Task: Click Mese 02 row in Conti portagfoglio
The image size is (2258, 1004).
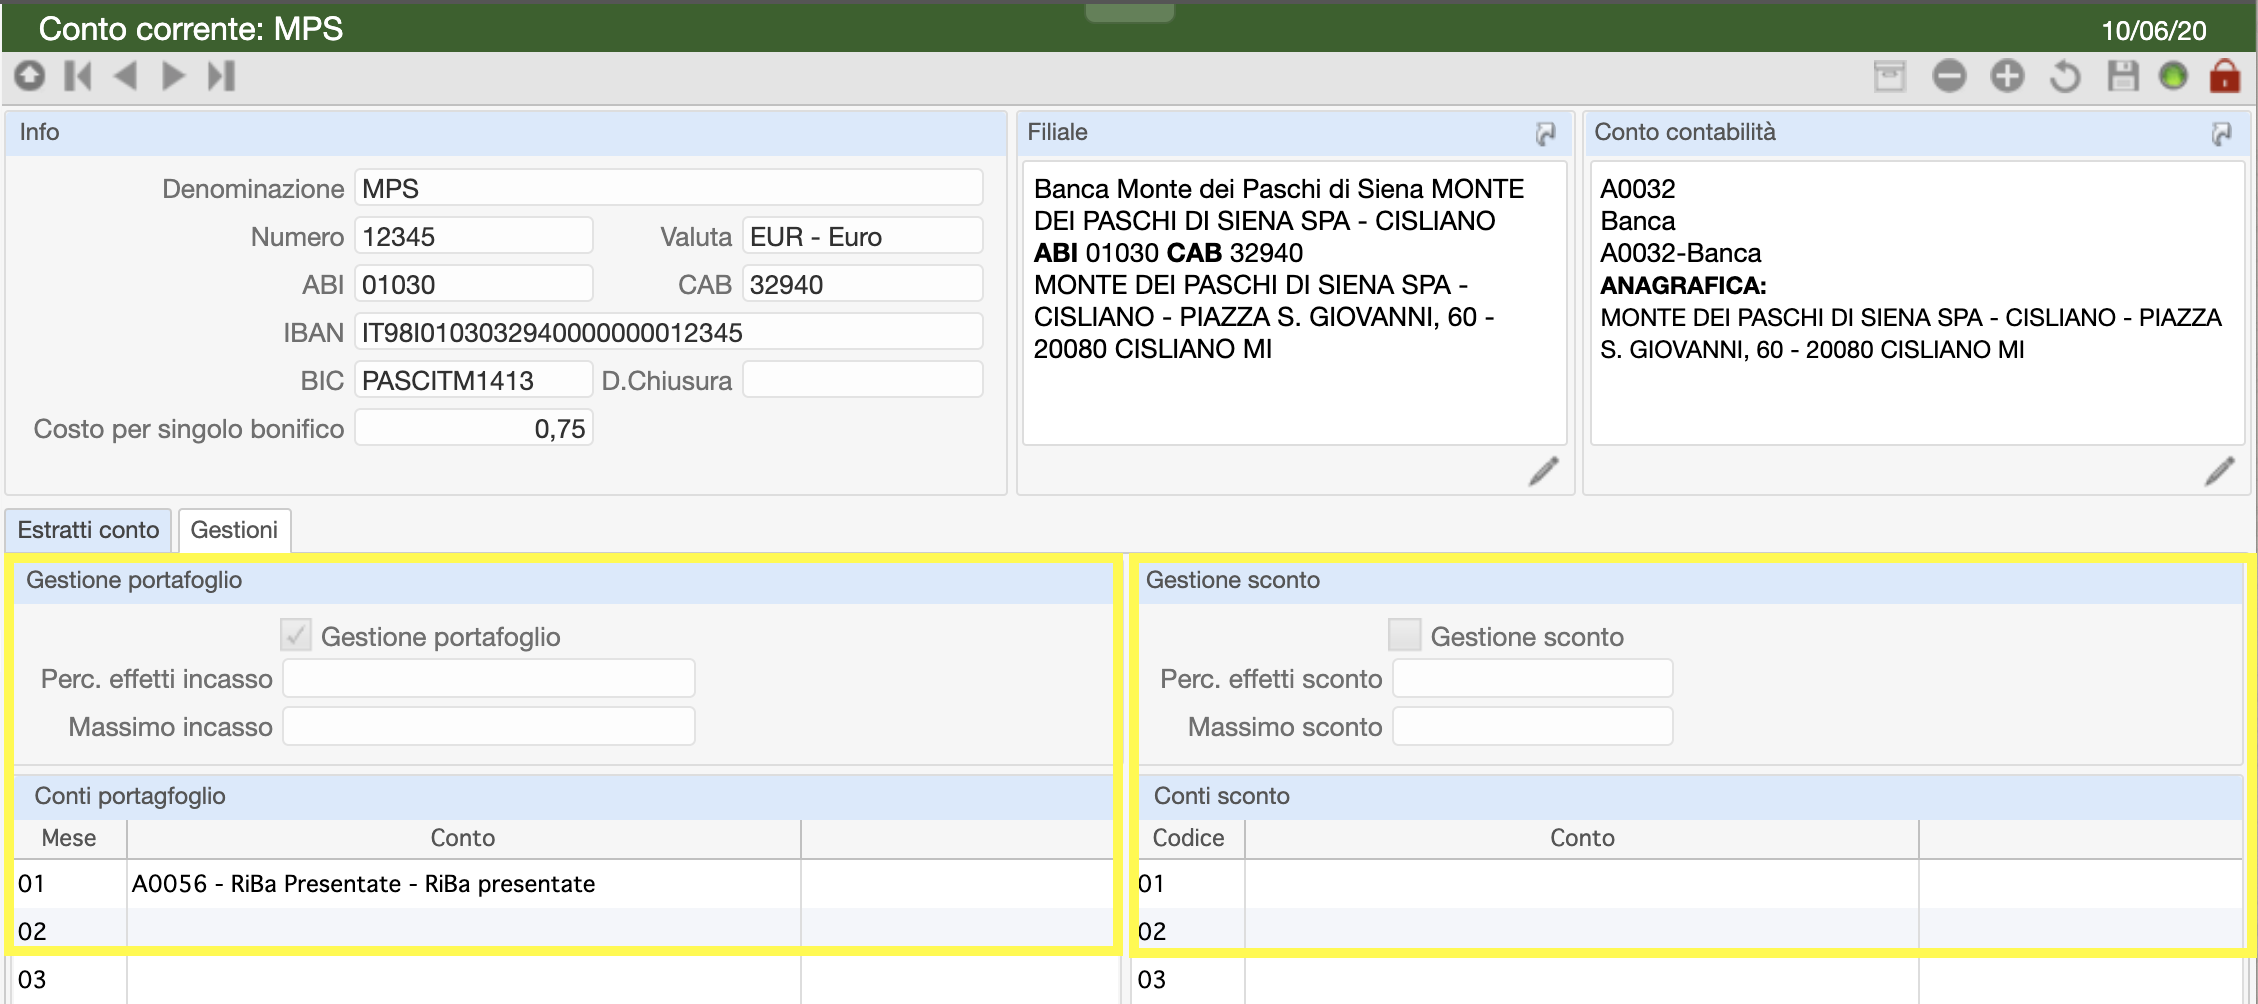Action: (565, 932)
